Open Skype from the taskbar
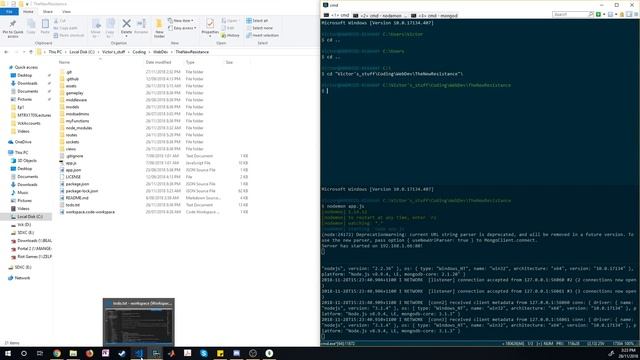Viewport: 640px width, 360px height. pyautogui.click(x=204, y=353)
